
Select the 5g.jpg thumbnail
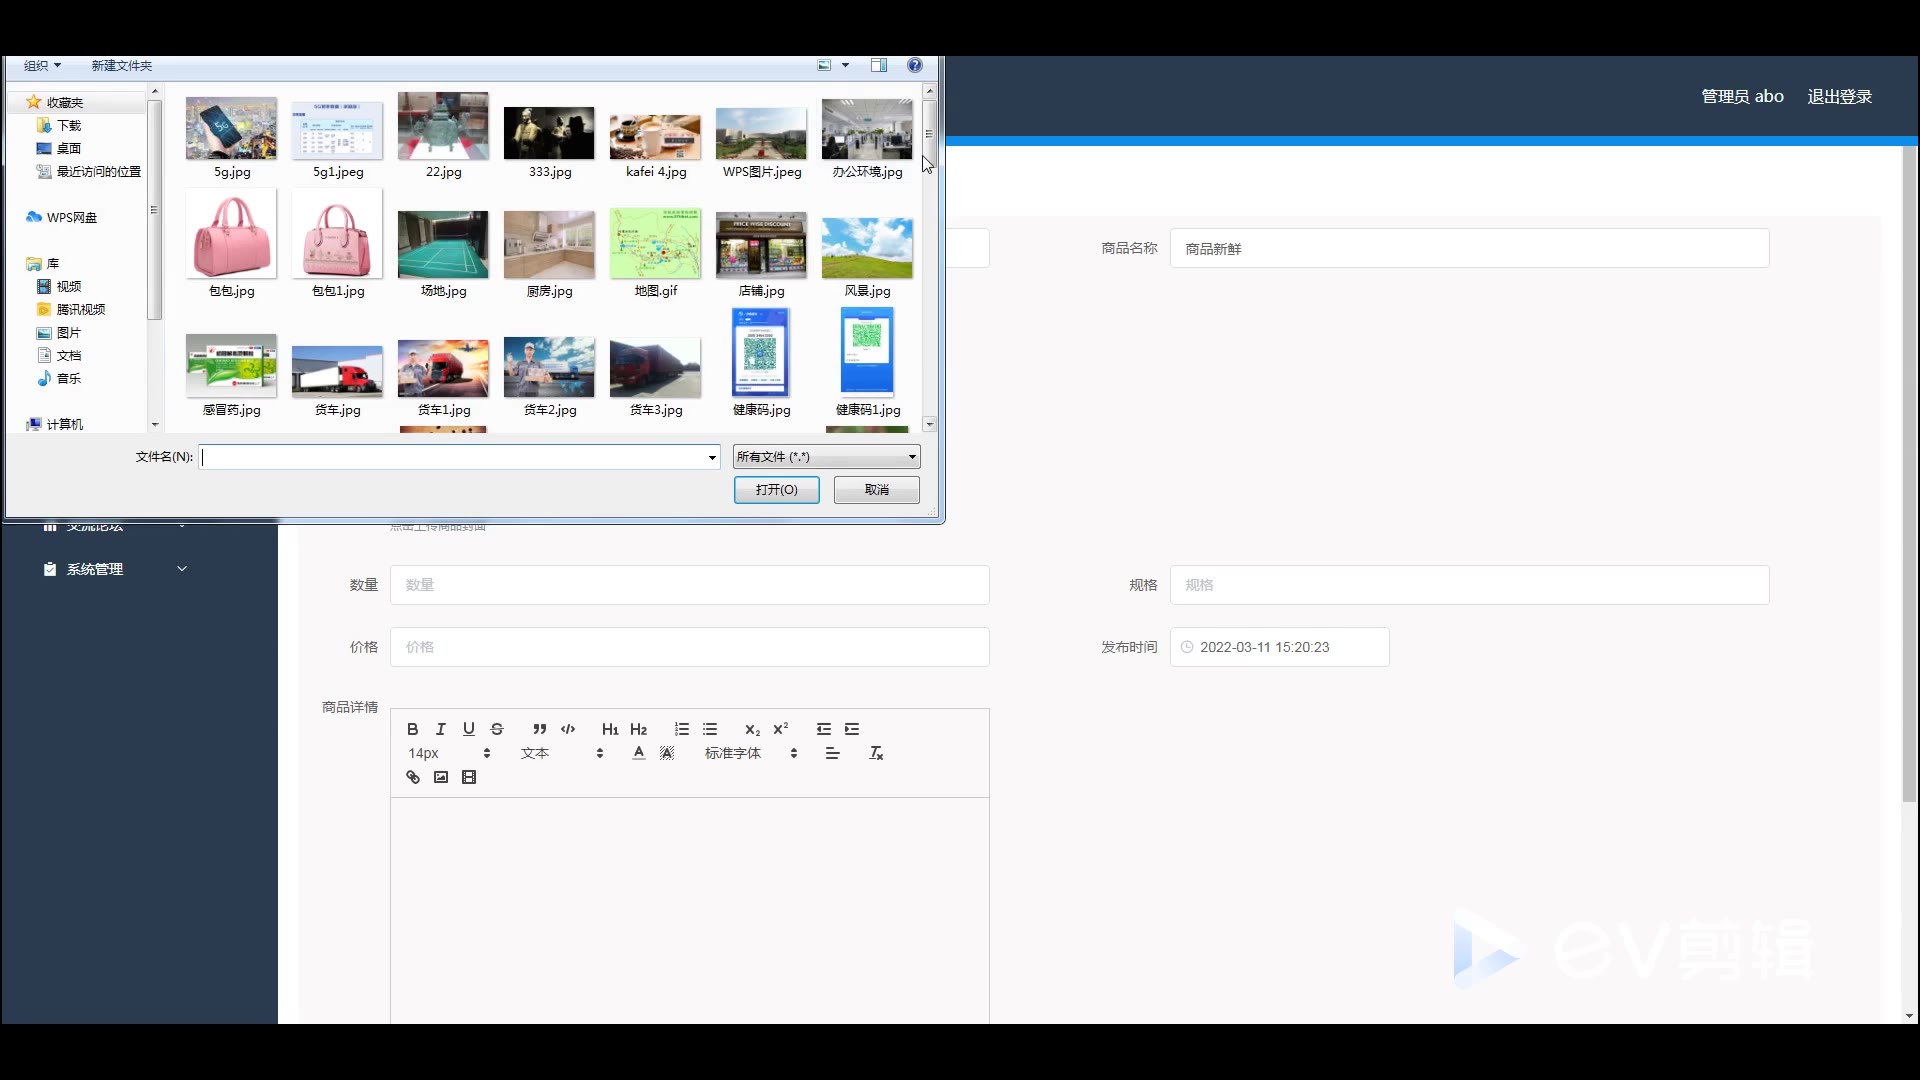(x=231, y=128)
